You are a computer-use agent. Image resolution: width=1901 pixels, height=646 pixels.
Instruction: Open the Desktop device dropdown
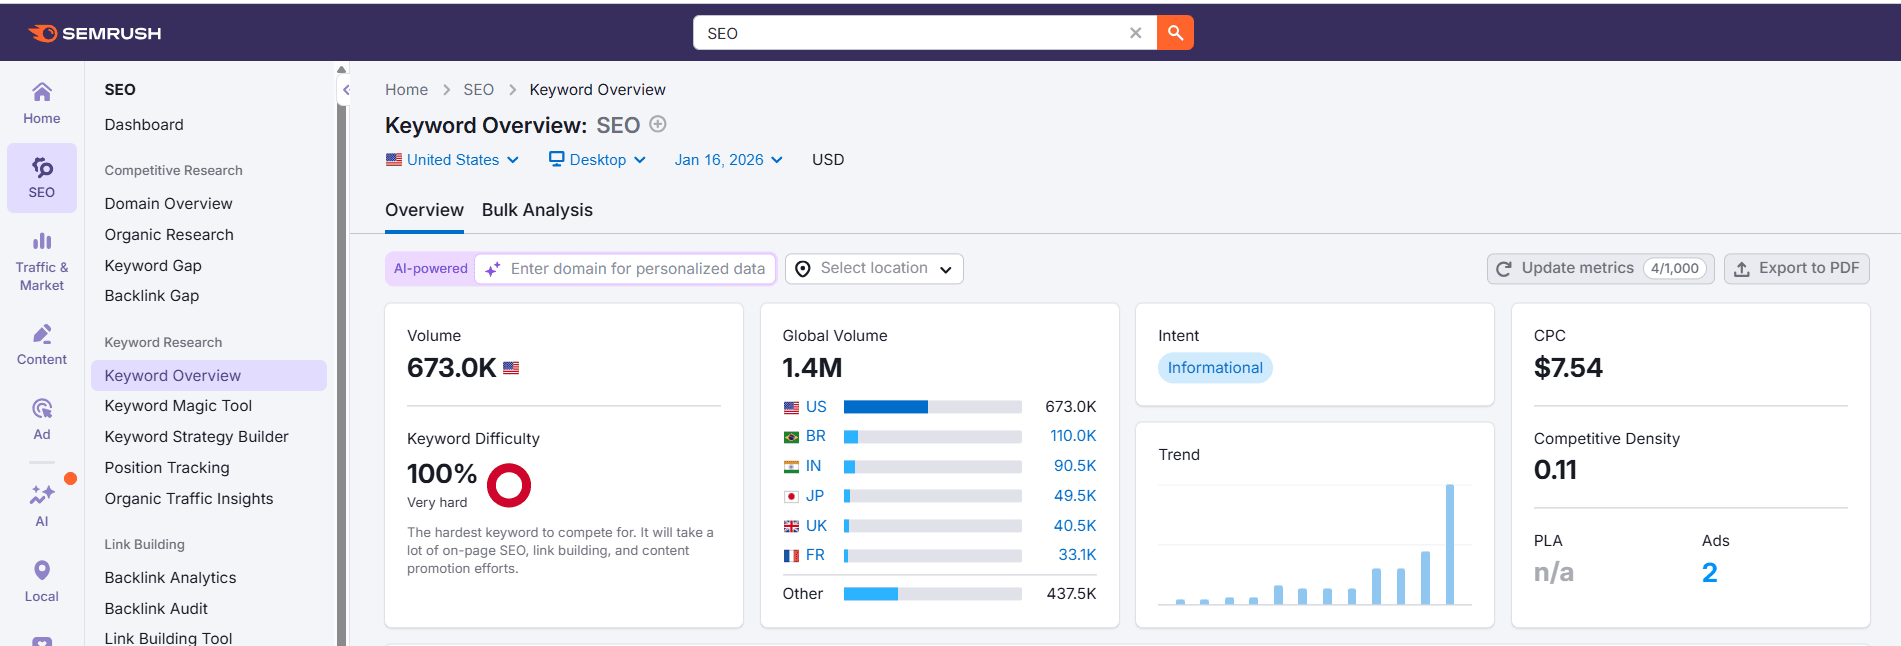pyautogui.click(x=597, y=160)
